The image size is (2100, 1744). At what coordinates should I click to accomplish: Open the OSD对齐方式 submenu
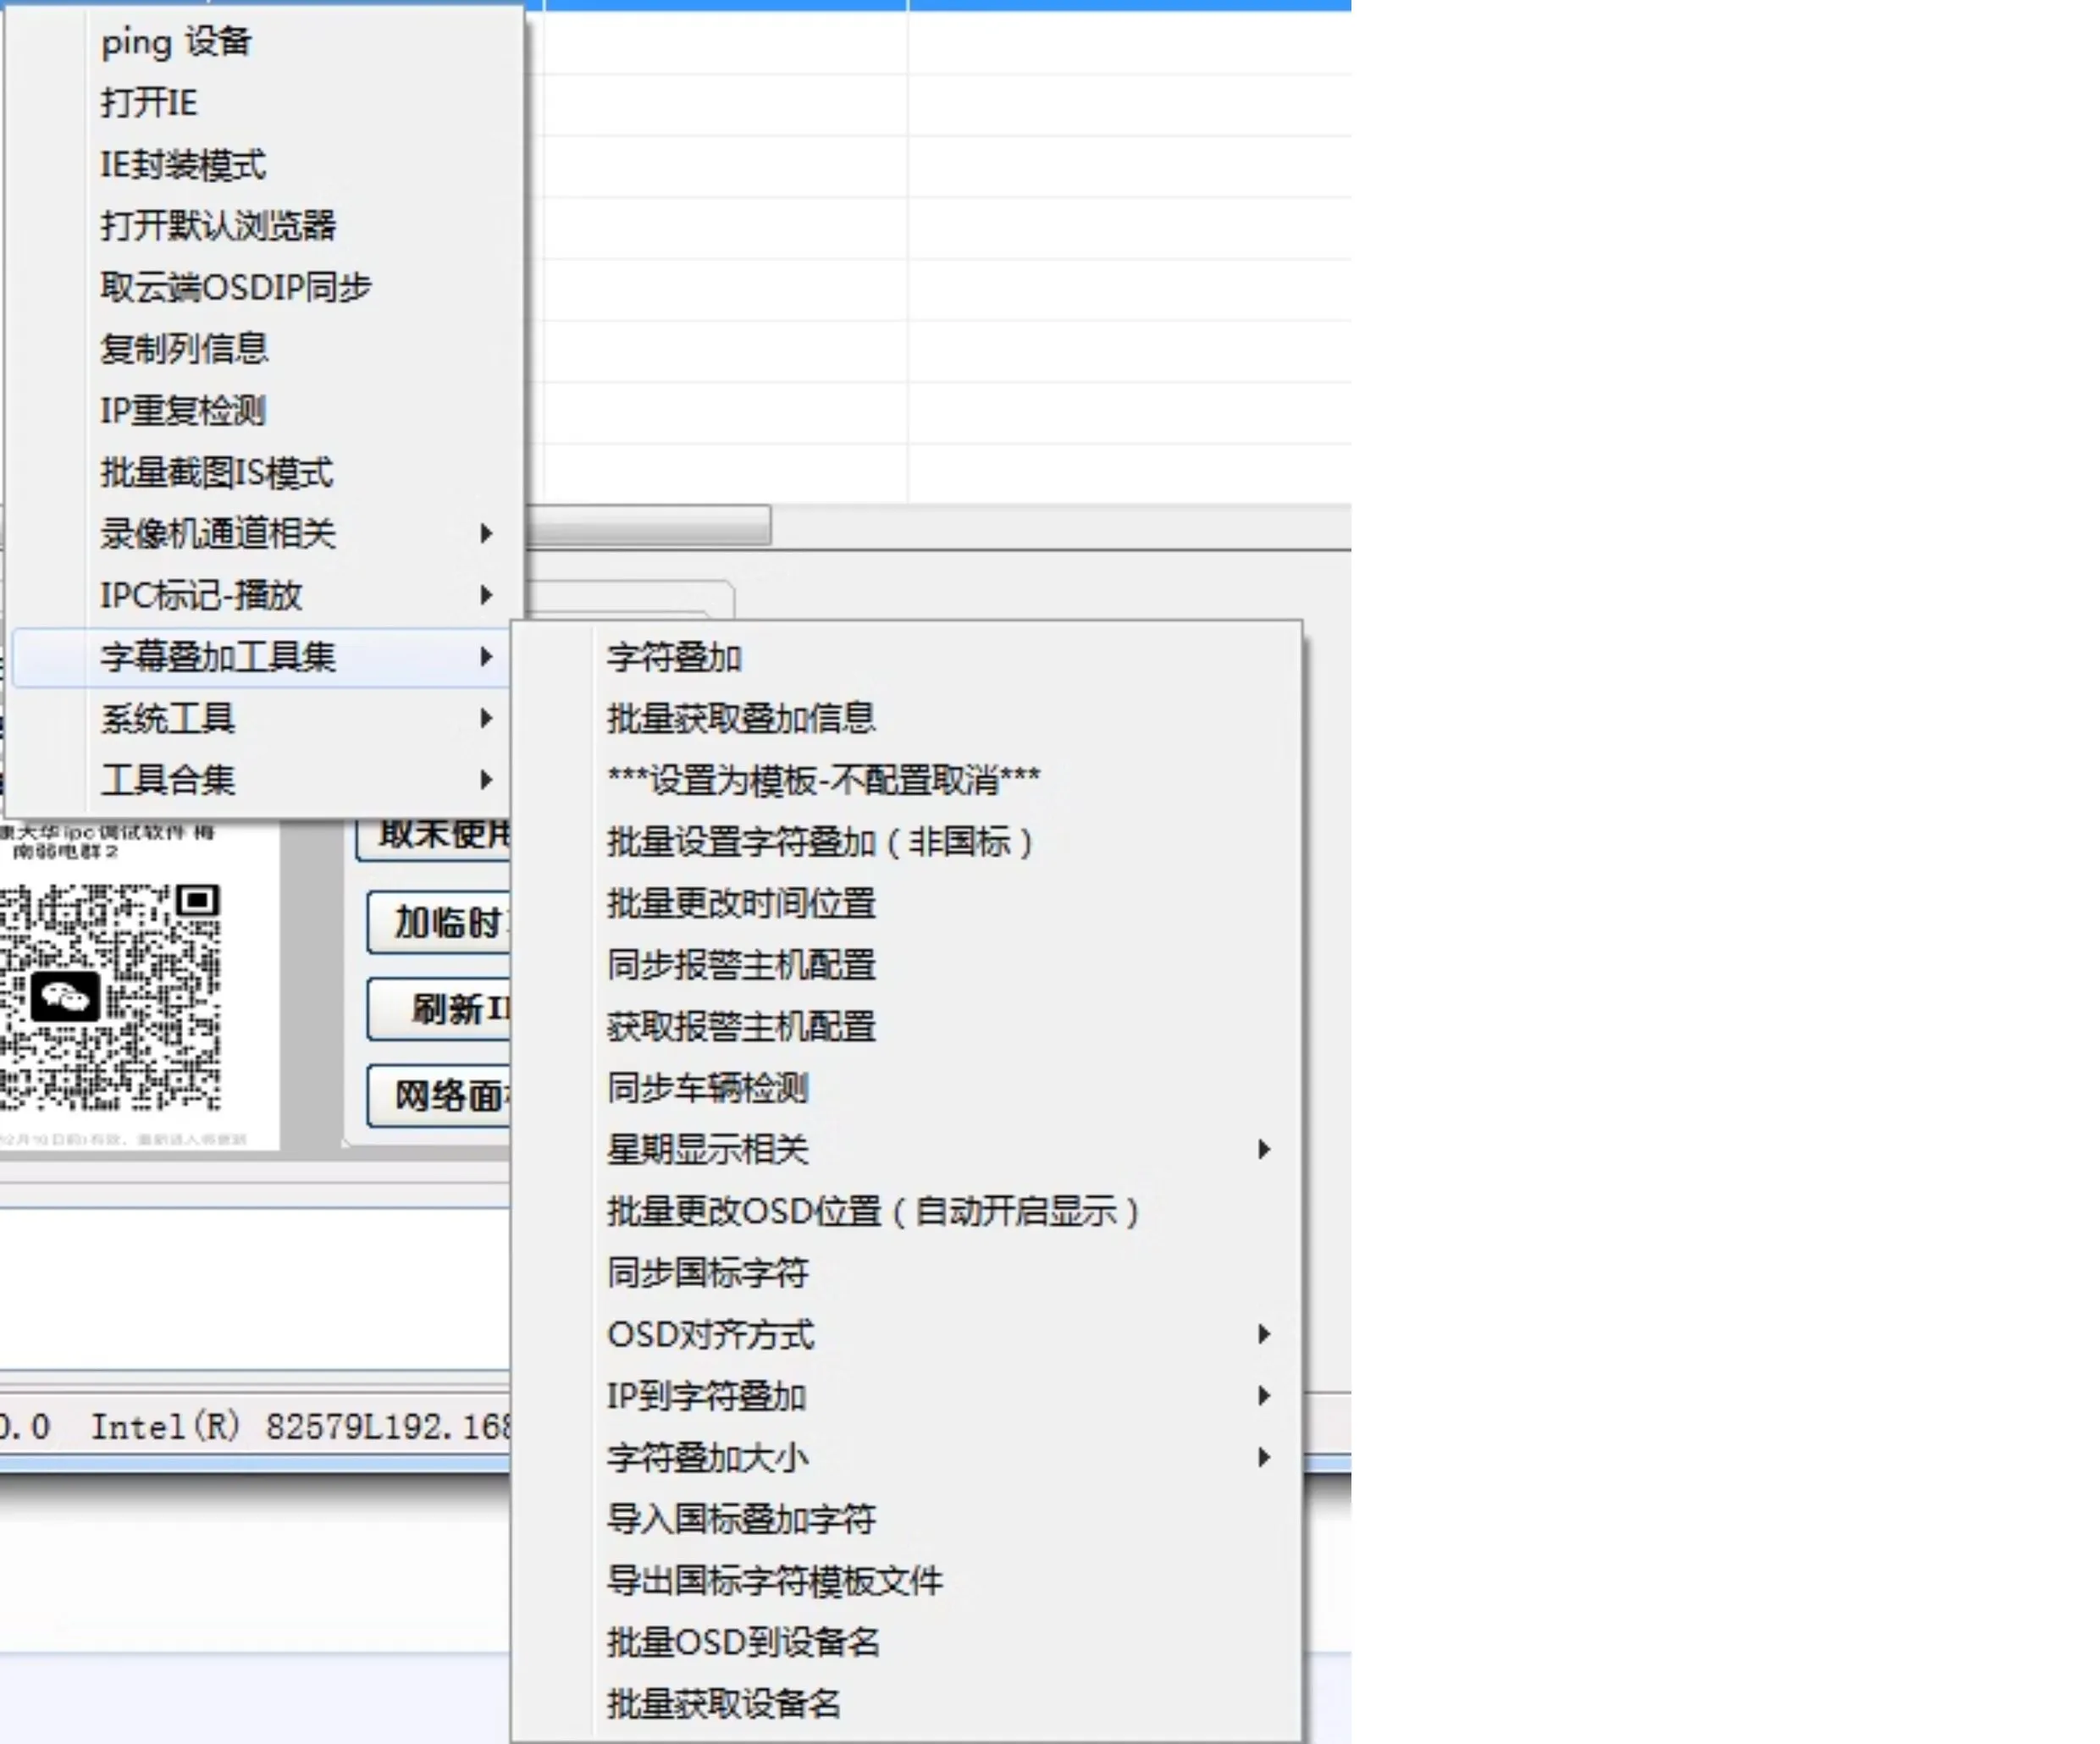coord(712,1335)
